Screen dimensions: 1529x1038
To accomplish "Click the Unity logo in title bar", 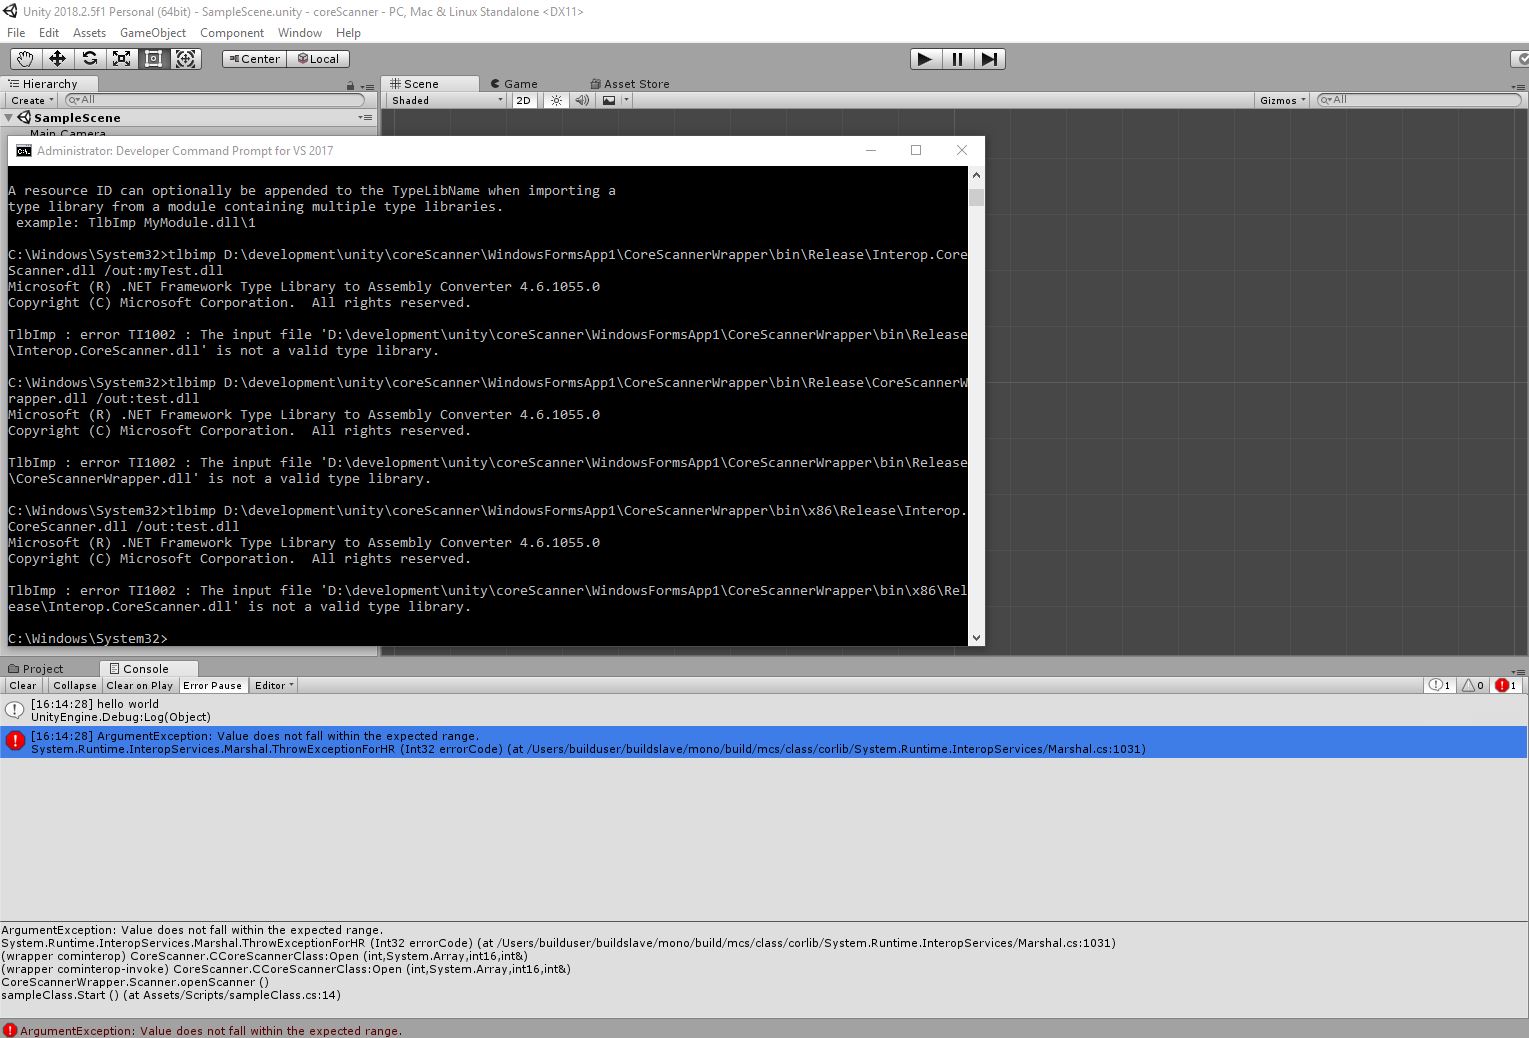I will point(11,11).
